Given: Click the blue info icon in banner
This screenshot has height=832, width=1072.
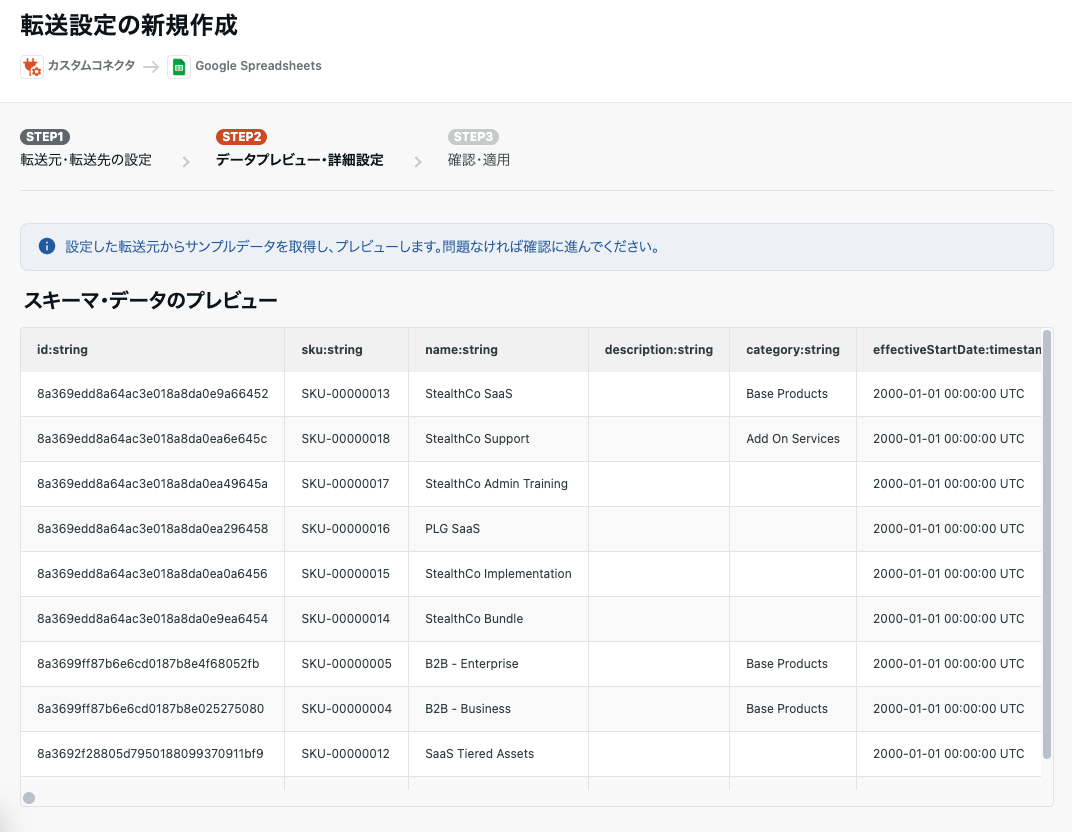Looking at the screenshot, I should tap(46, 246).
